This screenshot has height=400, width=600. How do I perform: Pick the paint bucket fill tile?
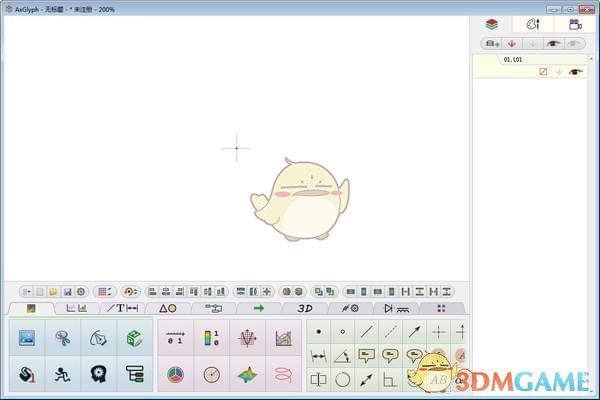[27, 374]
